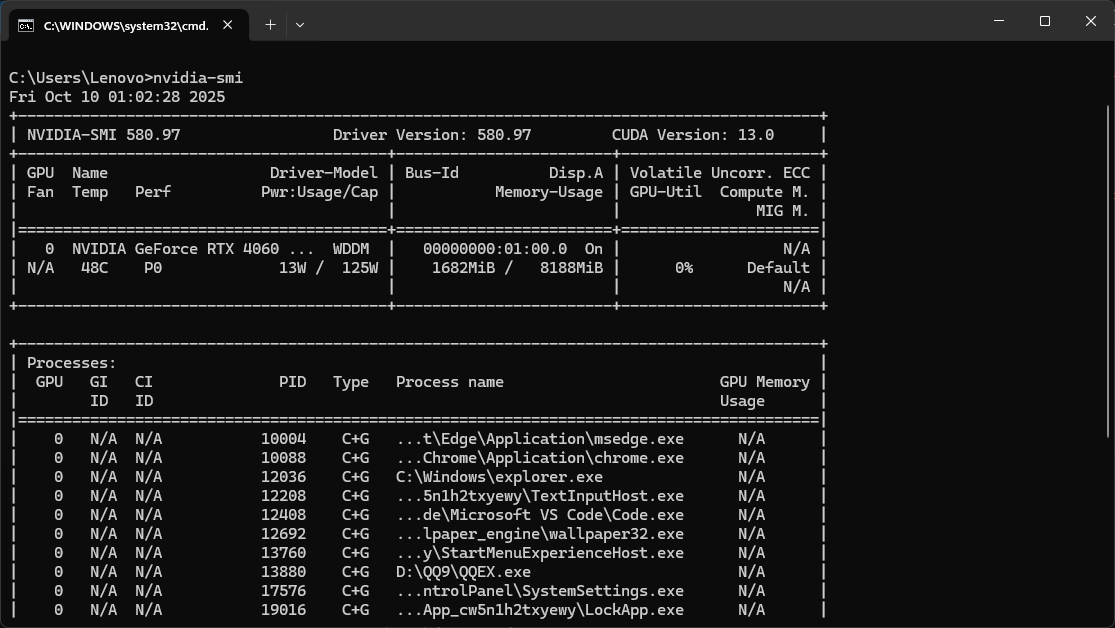The width and height of the screenshot is (1115, 628).
Task: Click the PID column header
Action: pos(292,383)
